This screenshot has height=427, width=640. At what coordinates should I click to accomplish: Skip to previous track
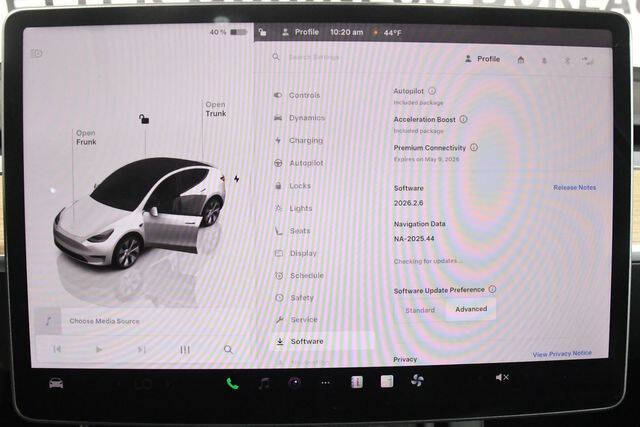coord(57,349)
